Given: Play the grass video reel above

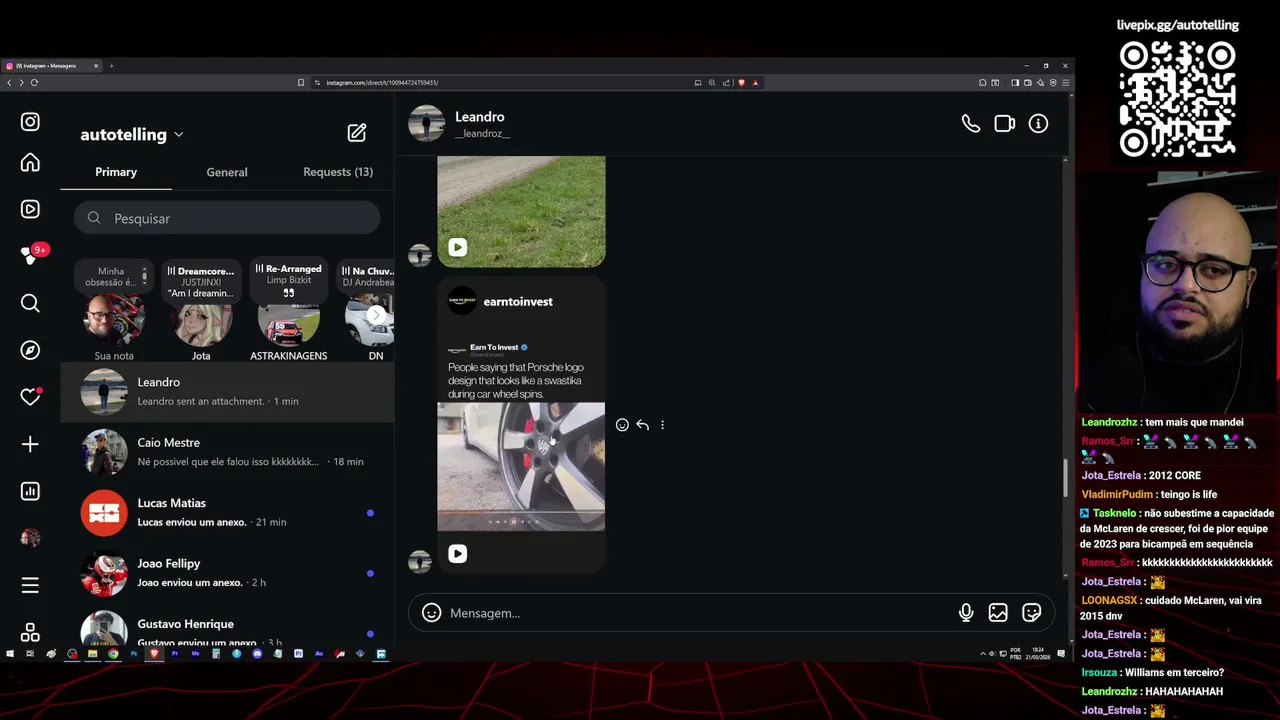Looking at the screenshot, I should click(457, 247).
